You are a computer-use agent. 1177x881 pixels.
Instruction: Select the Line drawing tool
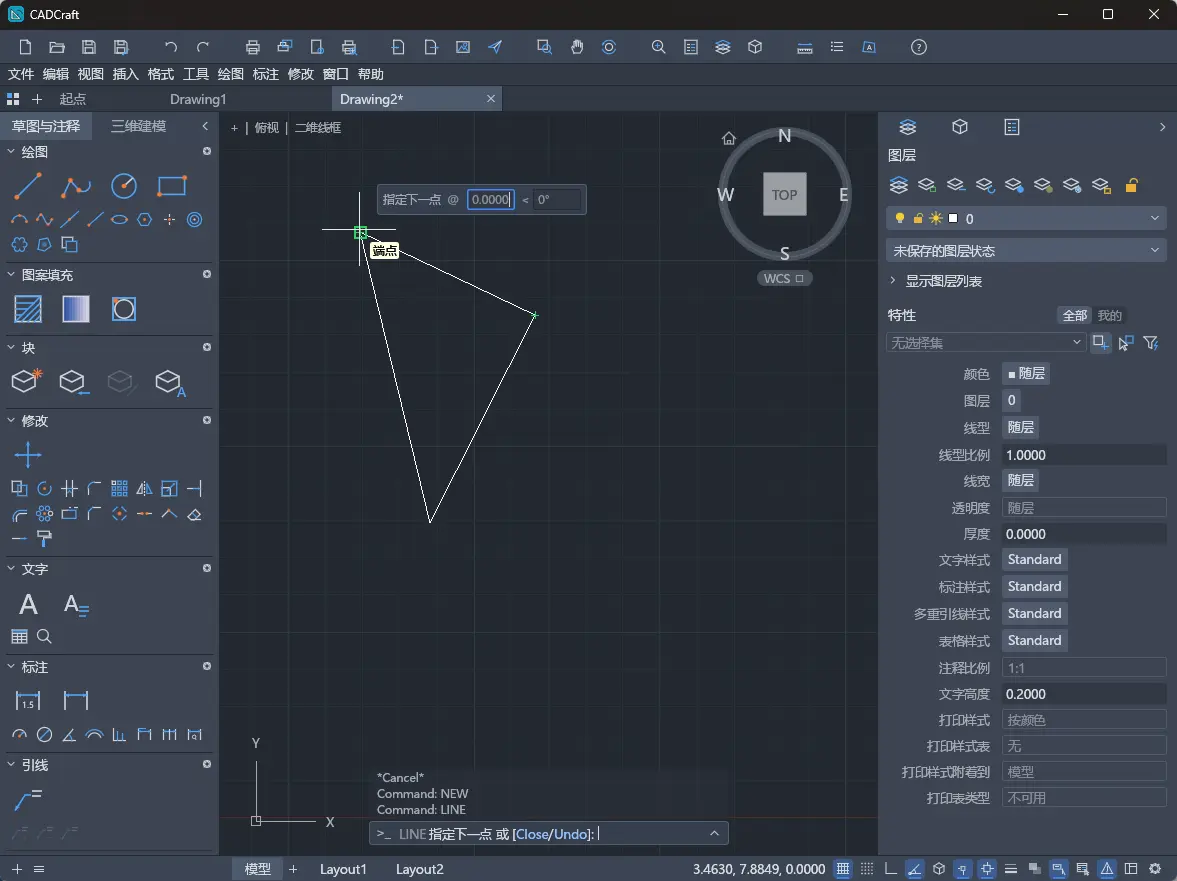(28, 185)
